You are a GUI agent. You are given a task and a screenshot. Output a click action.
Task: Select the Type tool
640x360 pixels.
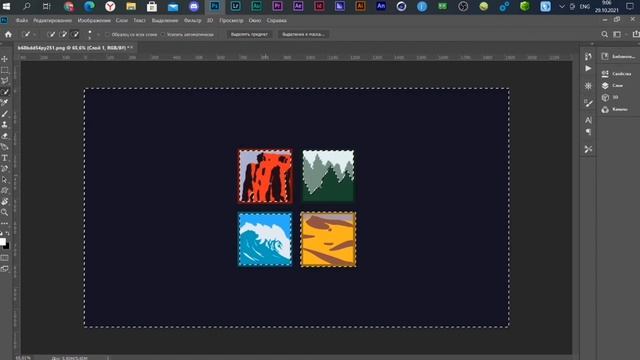4,158
